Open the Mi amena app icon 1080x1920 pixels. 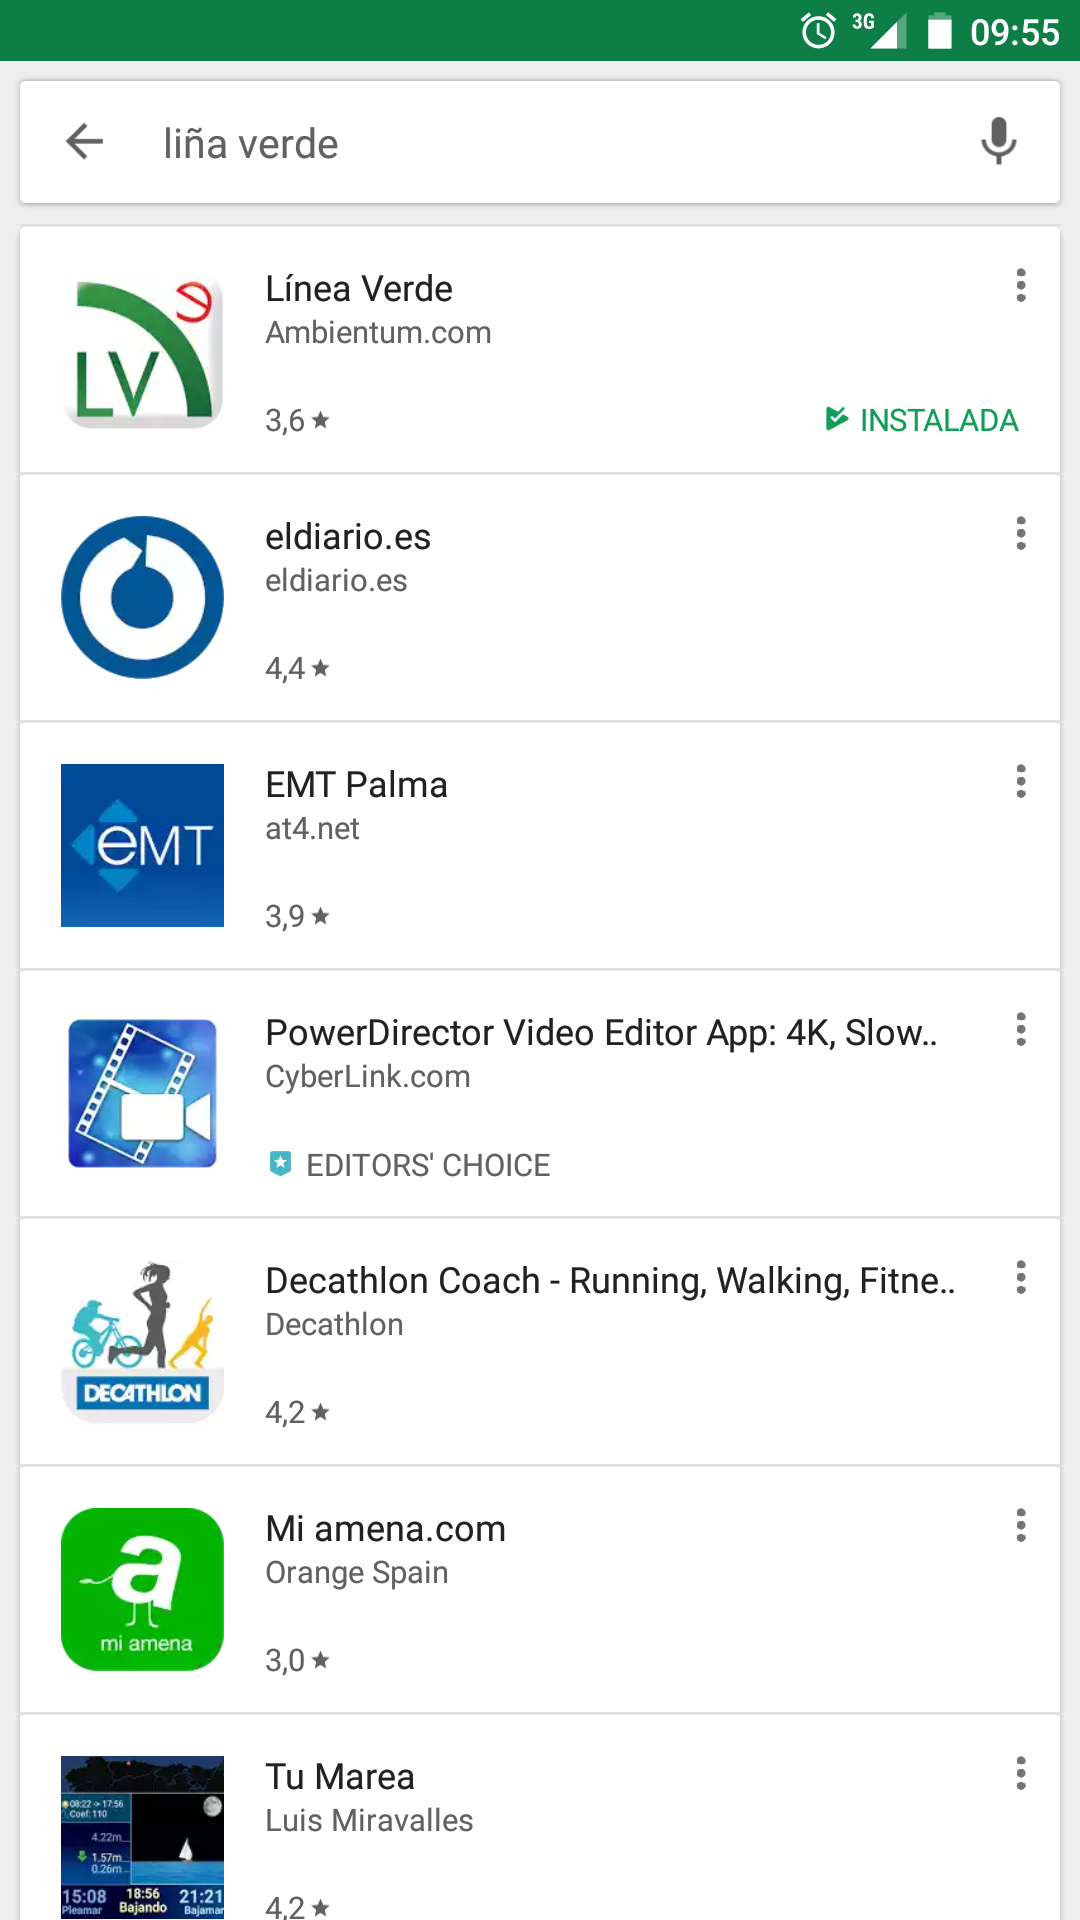coord(142,1590)
